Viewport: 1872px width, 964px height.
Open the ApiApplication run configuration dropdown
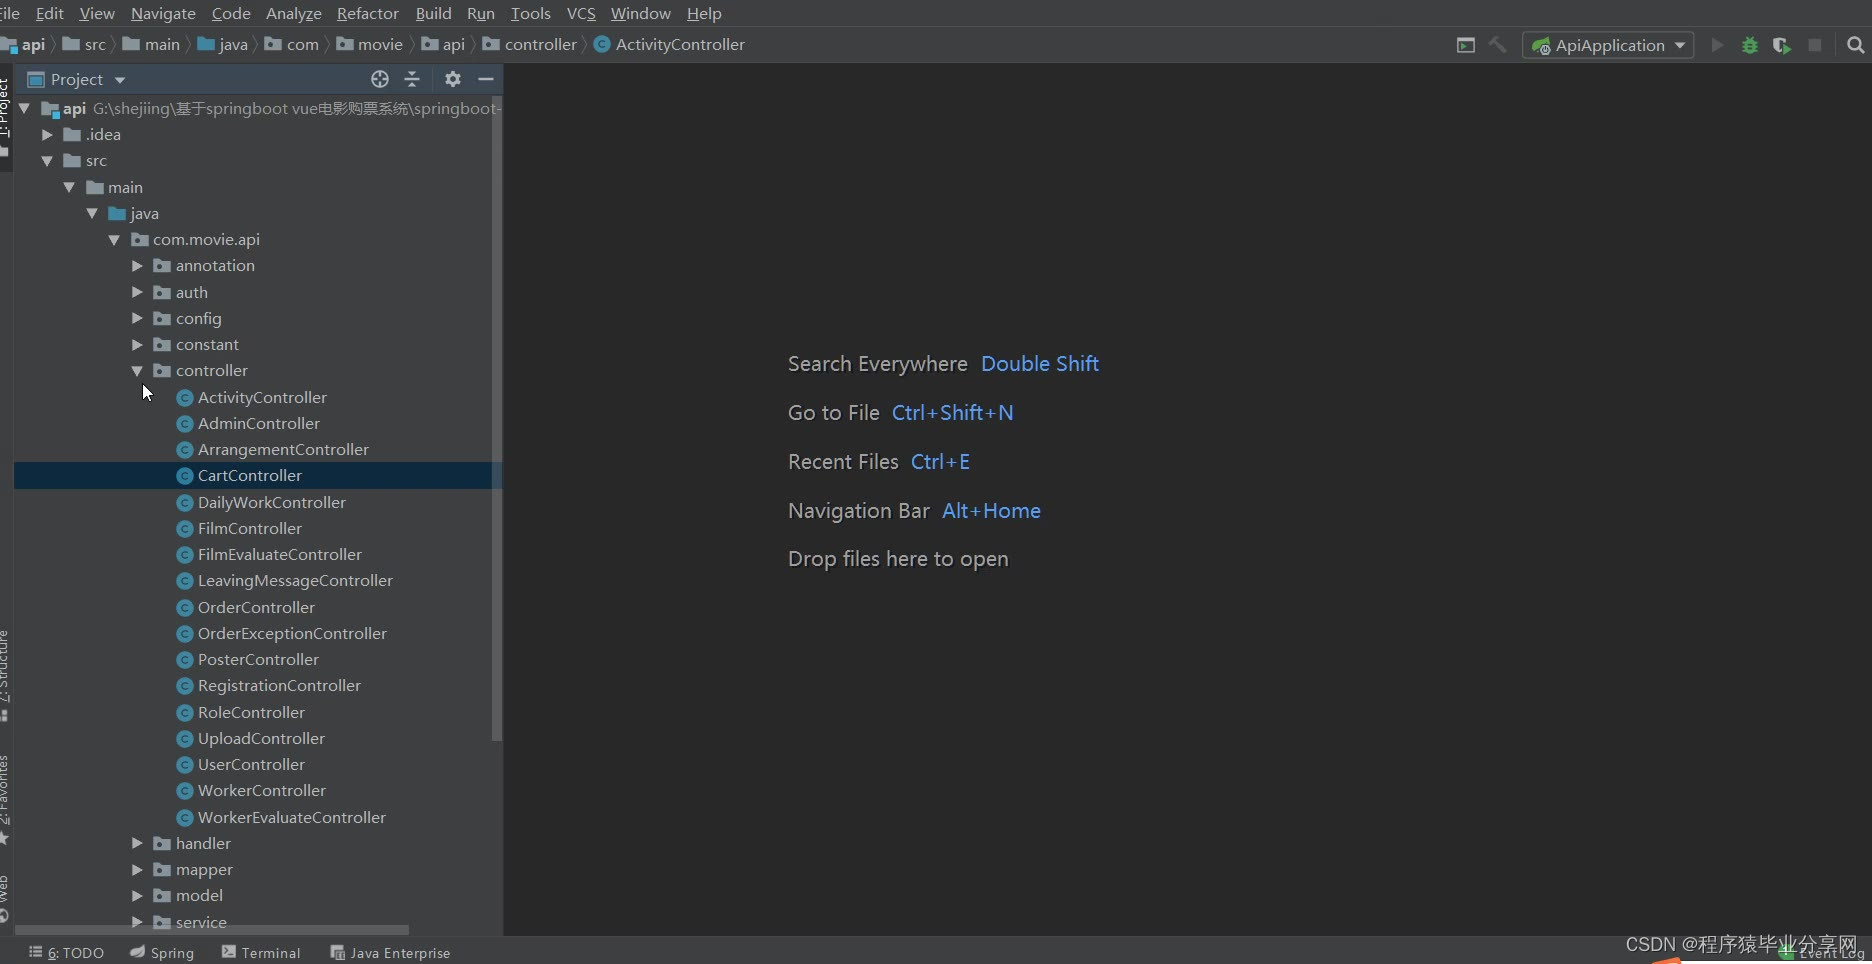pos(1608,45)
